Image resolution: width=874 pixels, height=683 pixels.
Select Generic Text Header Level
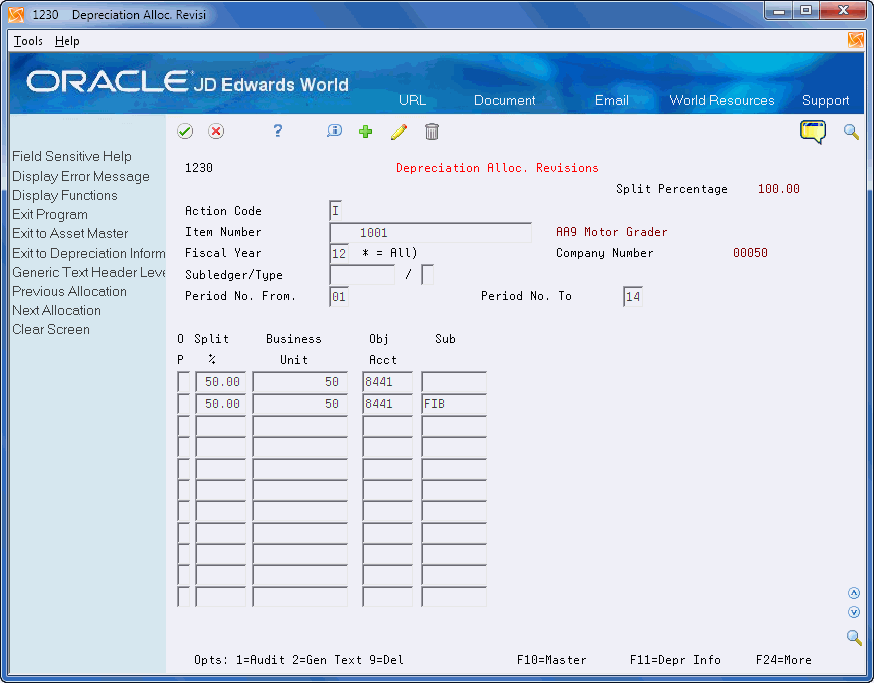[89, 272]
